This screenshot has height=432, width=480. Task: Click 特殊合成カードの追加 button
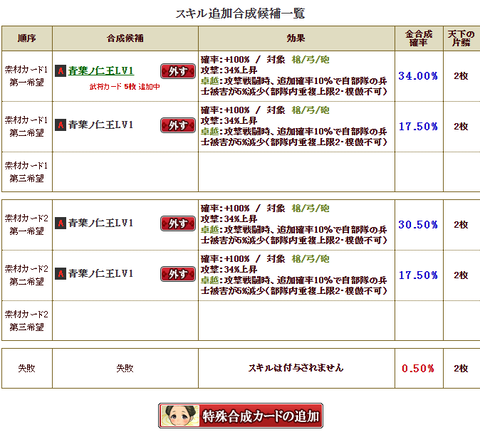[241, 416]
